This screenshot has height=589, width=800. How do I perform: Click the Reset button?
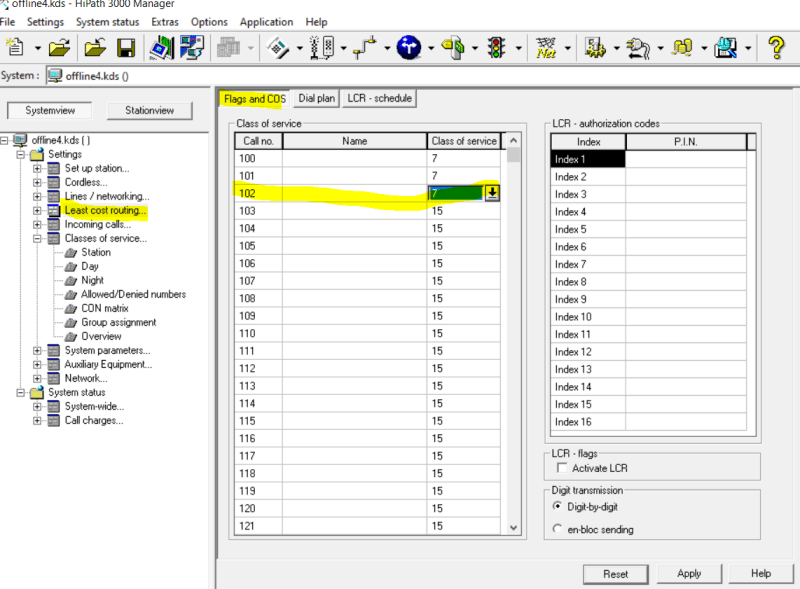tap(615, 574)
